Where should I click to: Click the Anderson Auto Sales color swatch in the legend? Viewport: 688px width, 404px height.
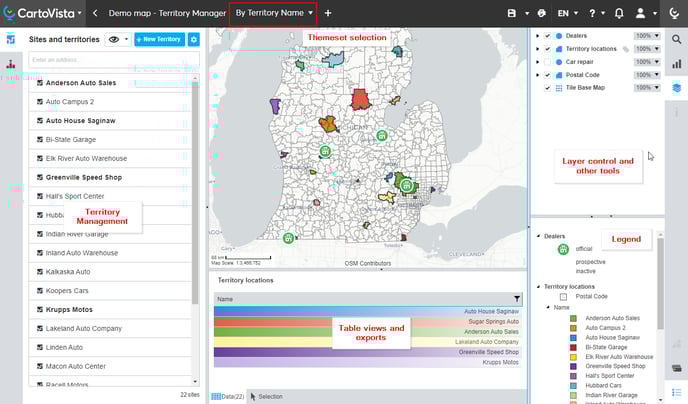(573, 318)
